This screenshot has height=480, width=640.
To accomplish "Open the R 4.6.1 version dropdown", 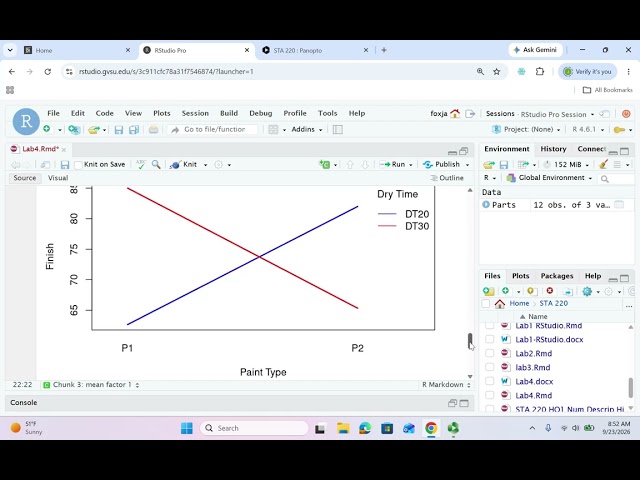I will [x=588, y=129].
